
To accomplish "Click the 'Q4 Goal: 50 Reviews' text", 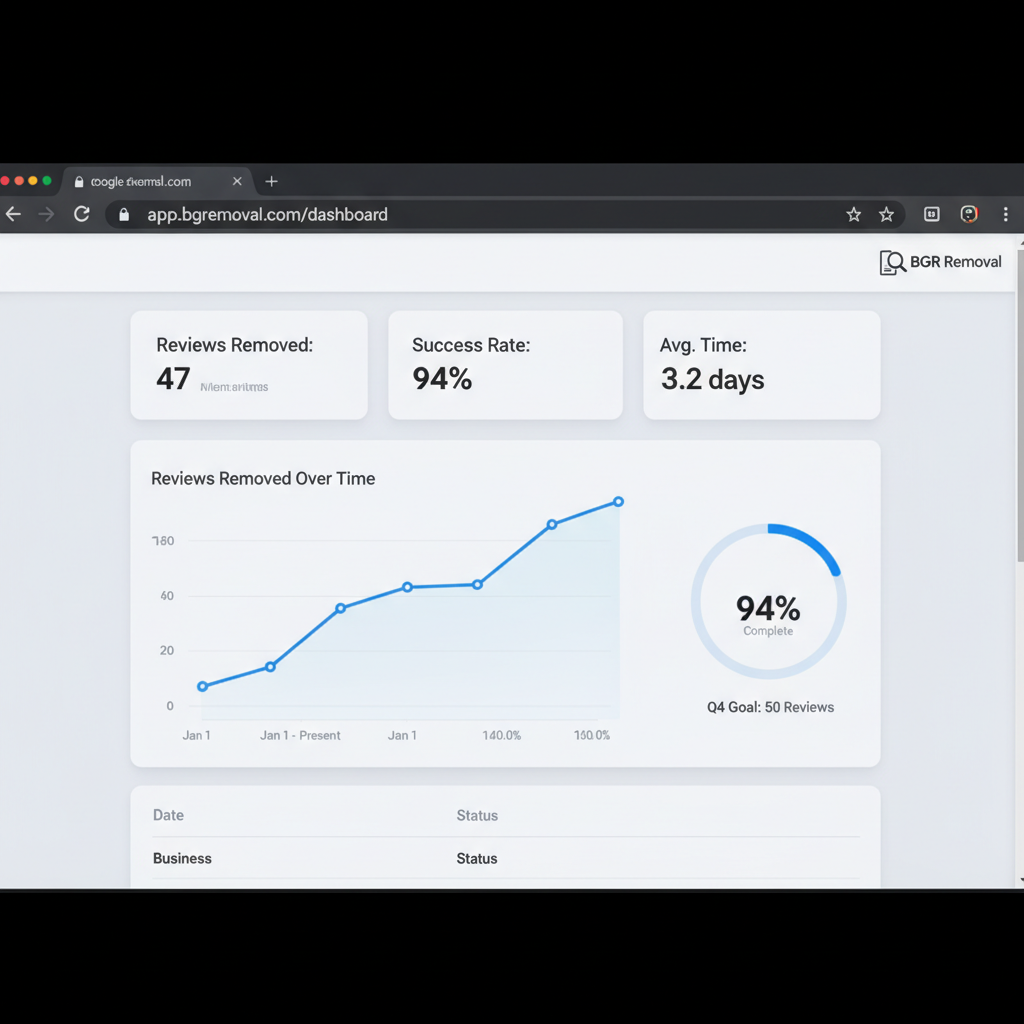I will point(771,707).
